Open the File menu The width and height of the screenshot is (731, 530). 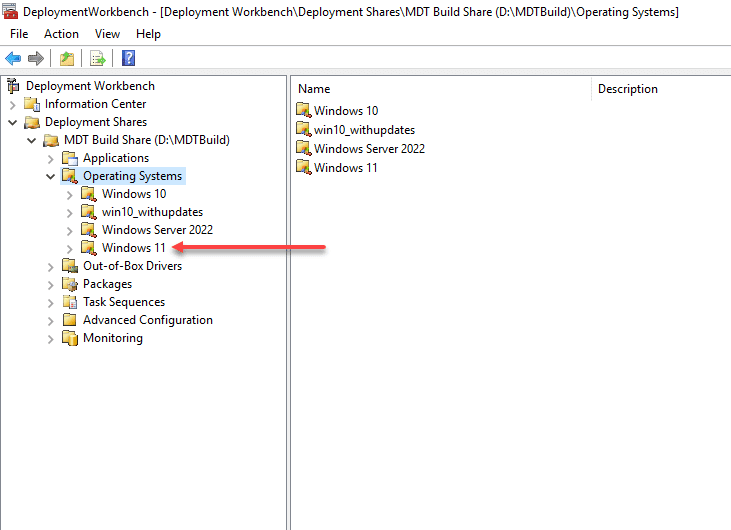tap(19, 34)
